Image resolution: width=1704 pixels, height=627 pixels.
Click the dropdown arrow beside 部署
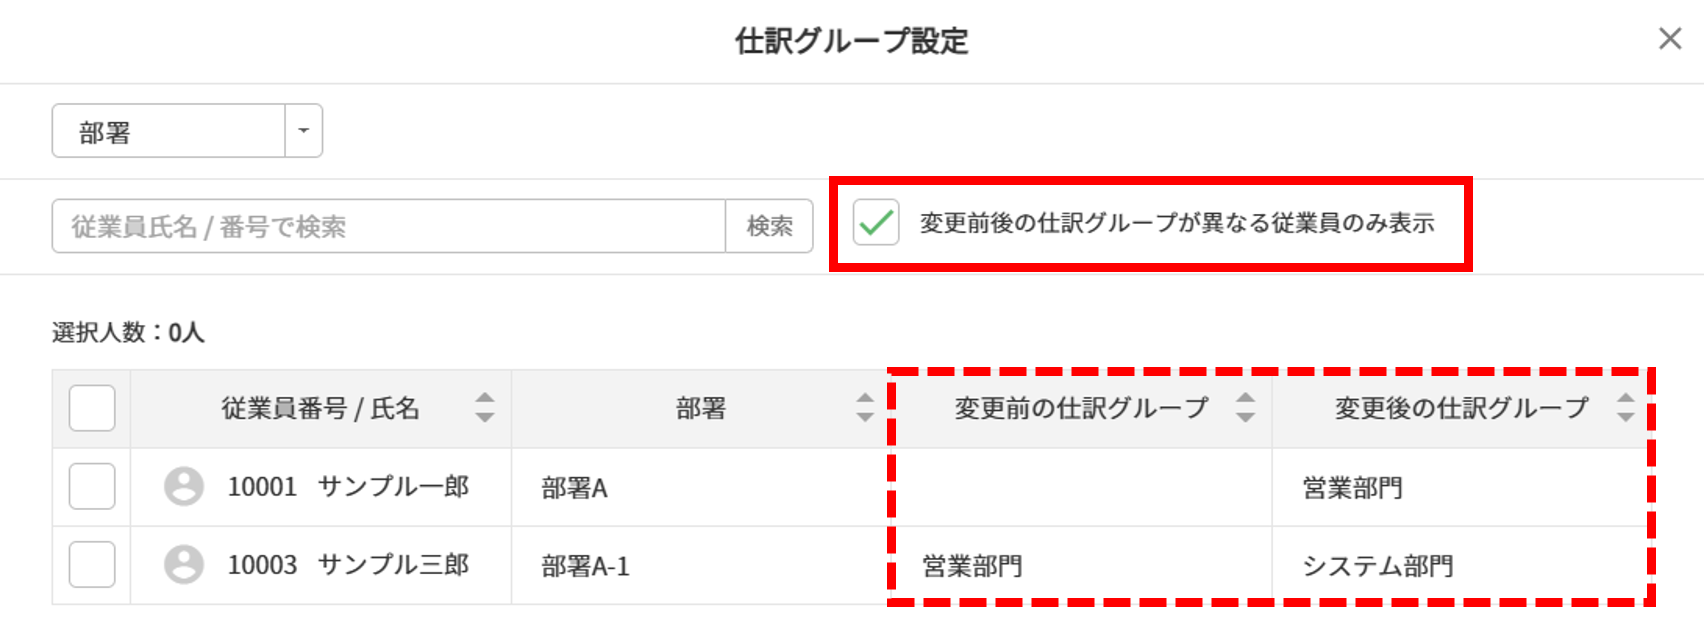tap(304, 131)
